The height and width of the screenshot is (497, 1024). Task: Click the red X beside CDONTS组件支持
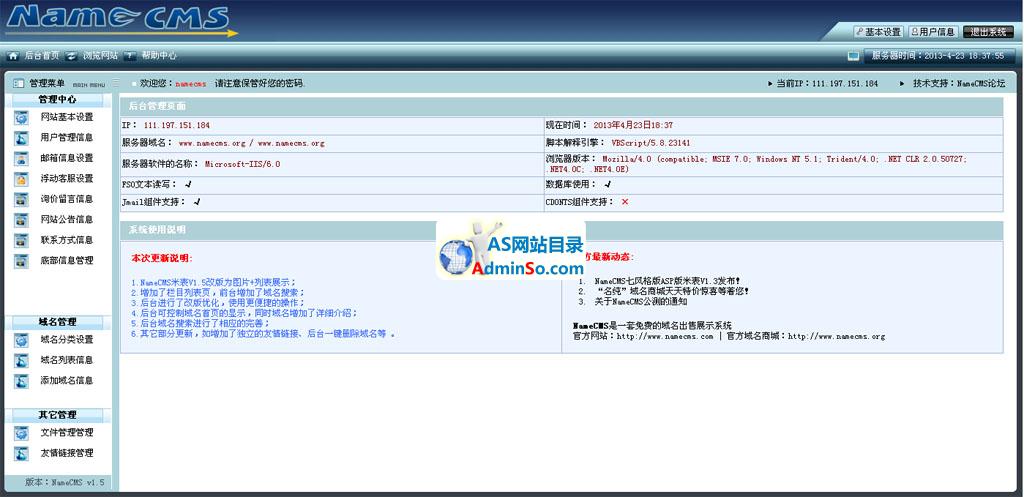(625, 202)
